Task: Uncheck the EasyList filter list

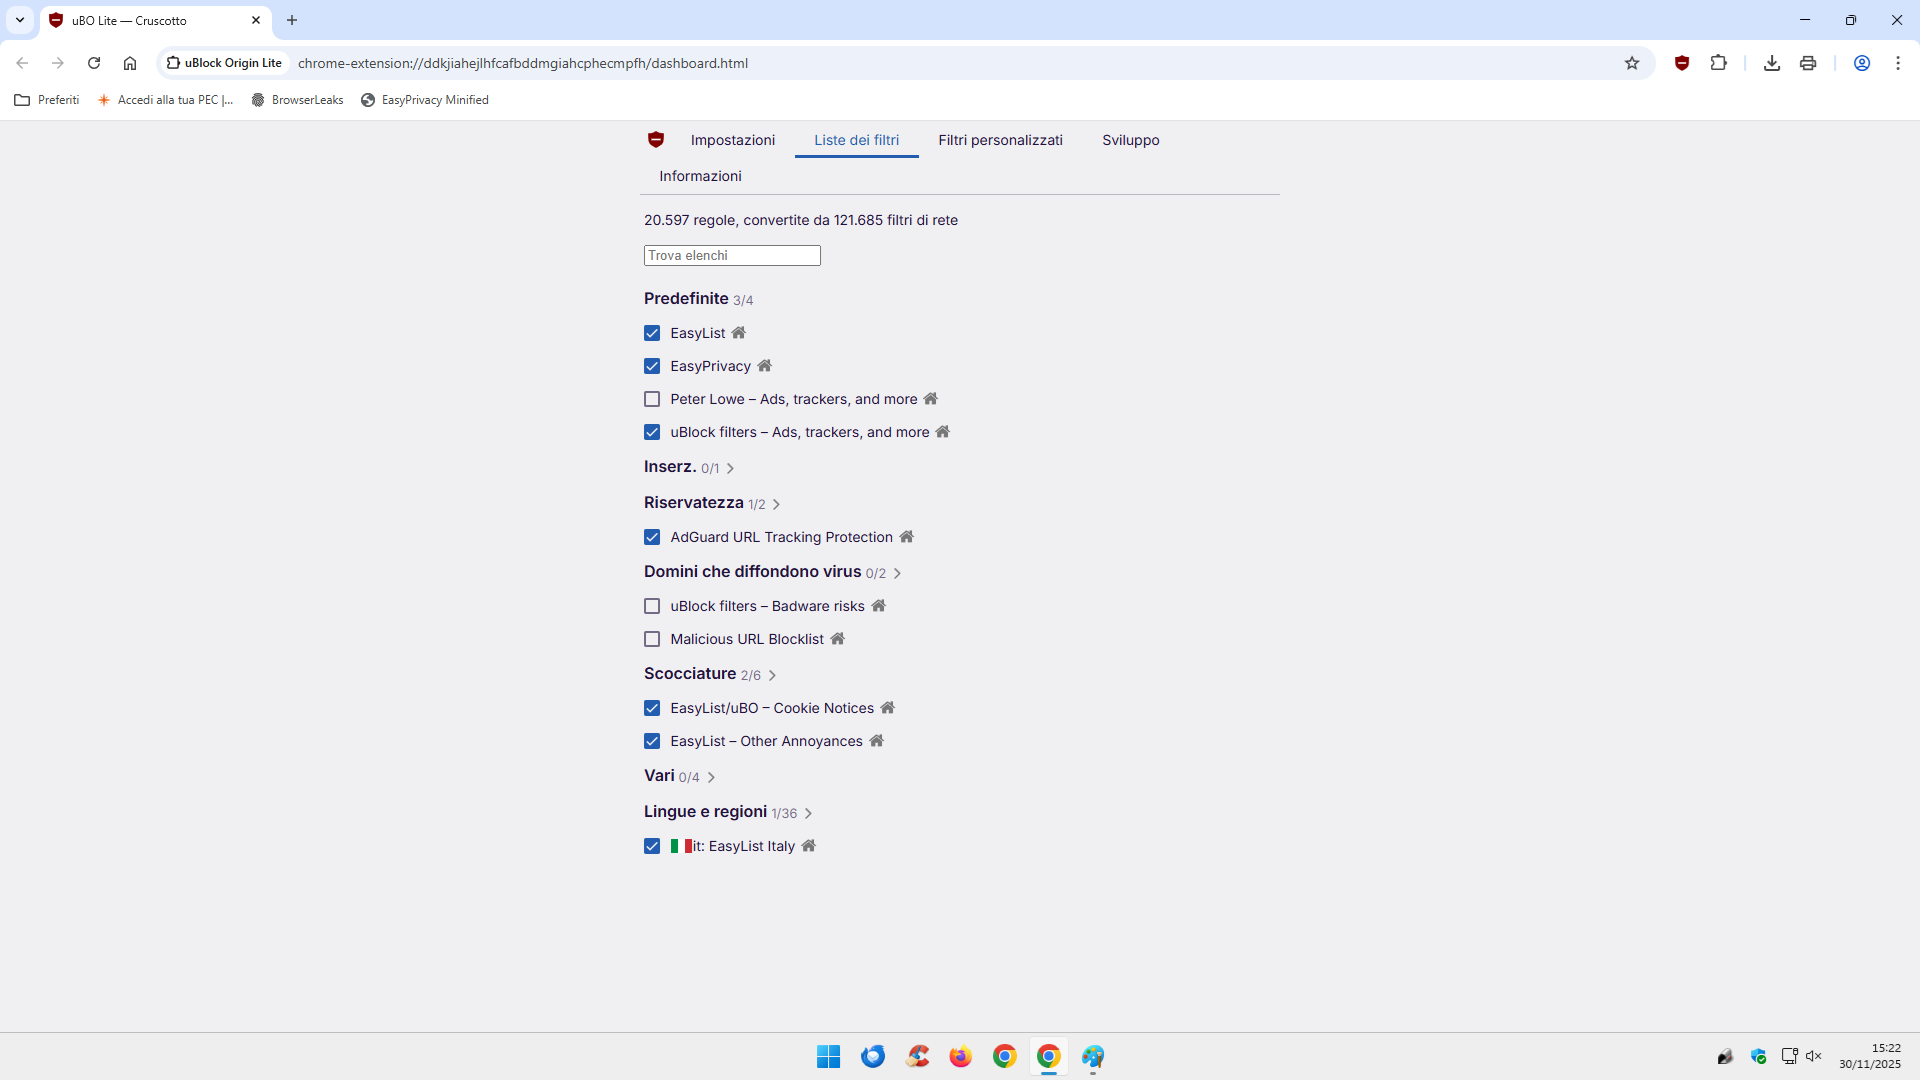Action: click(x=652, y=333)
